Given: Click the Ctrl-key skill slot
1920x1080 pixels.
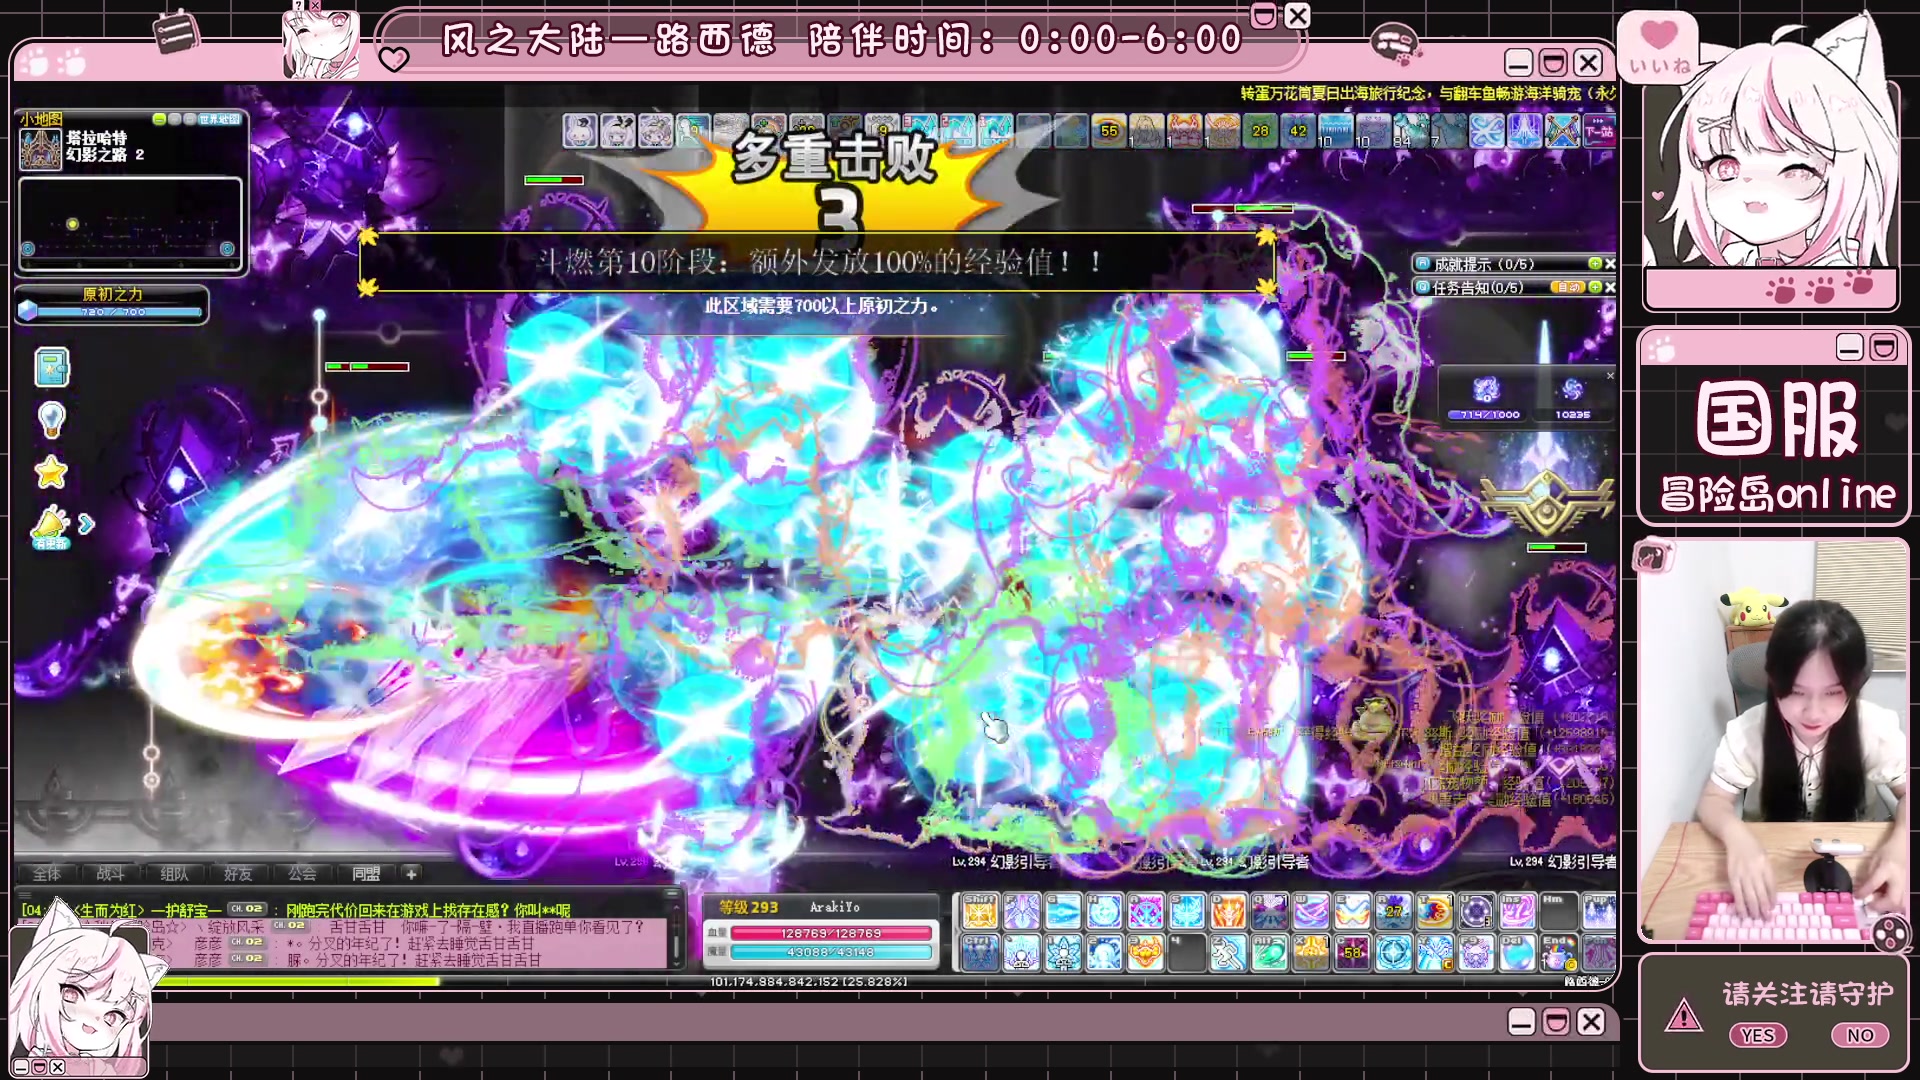Looking at the screenshot, I should [980, 953].
